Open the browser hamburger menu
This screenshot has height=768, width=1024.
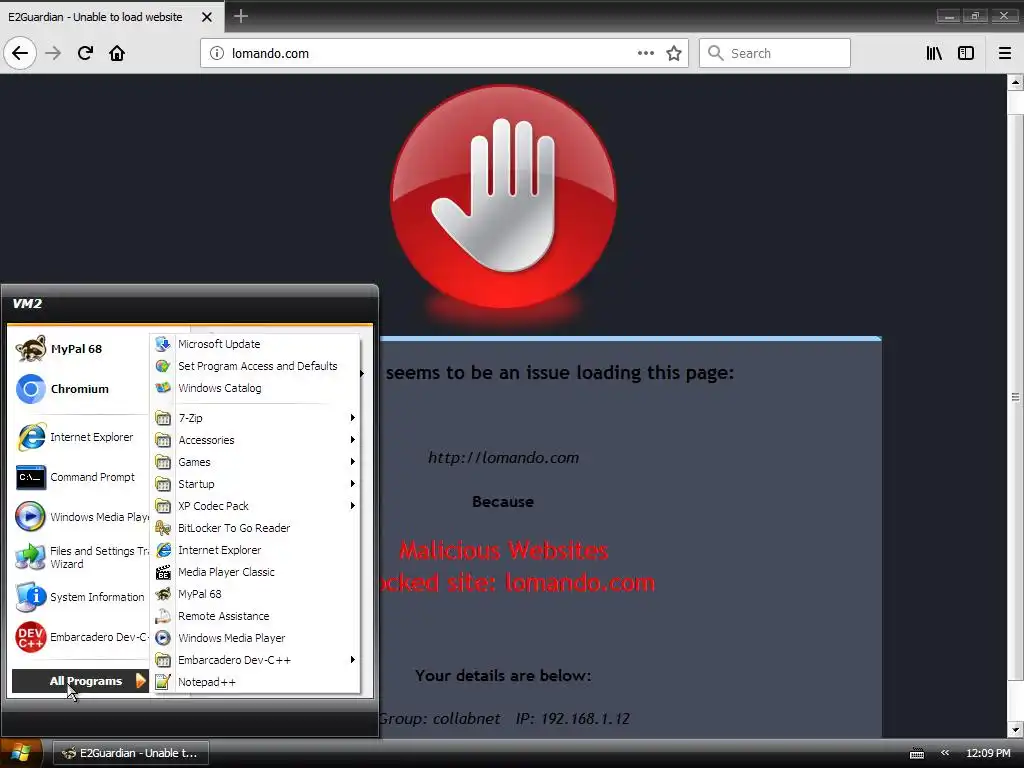click(1005, 53)
